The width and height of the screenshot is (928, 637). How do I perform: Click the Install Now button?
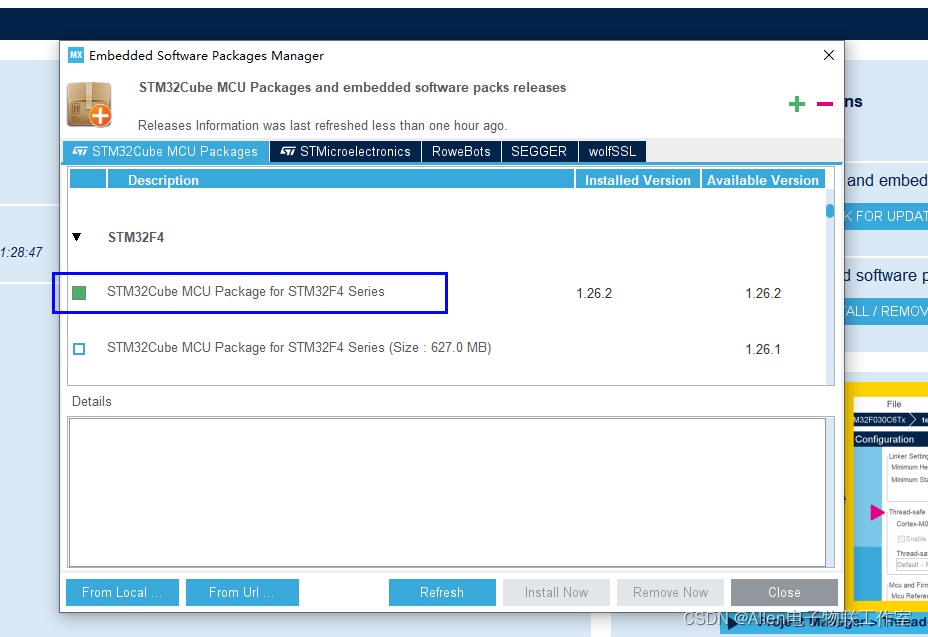(x=556, y=592)
